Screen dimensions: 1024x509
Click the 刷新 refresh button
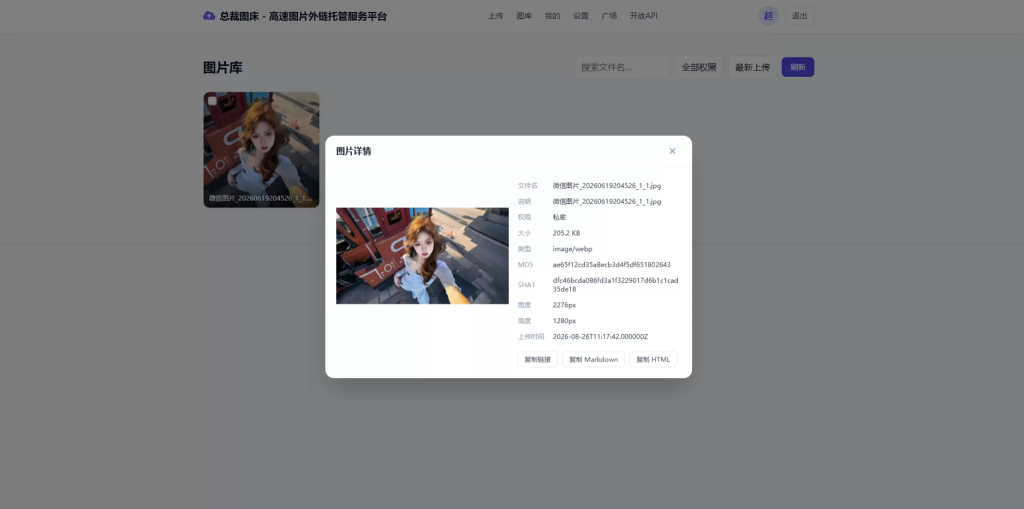pos(797,67)
